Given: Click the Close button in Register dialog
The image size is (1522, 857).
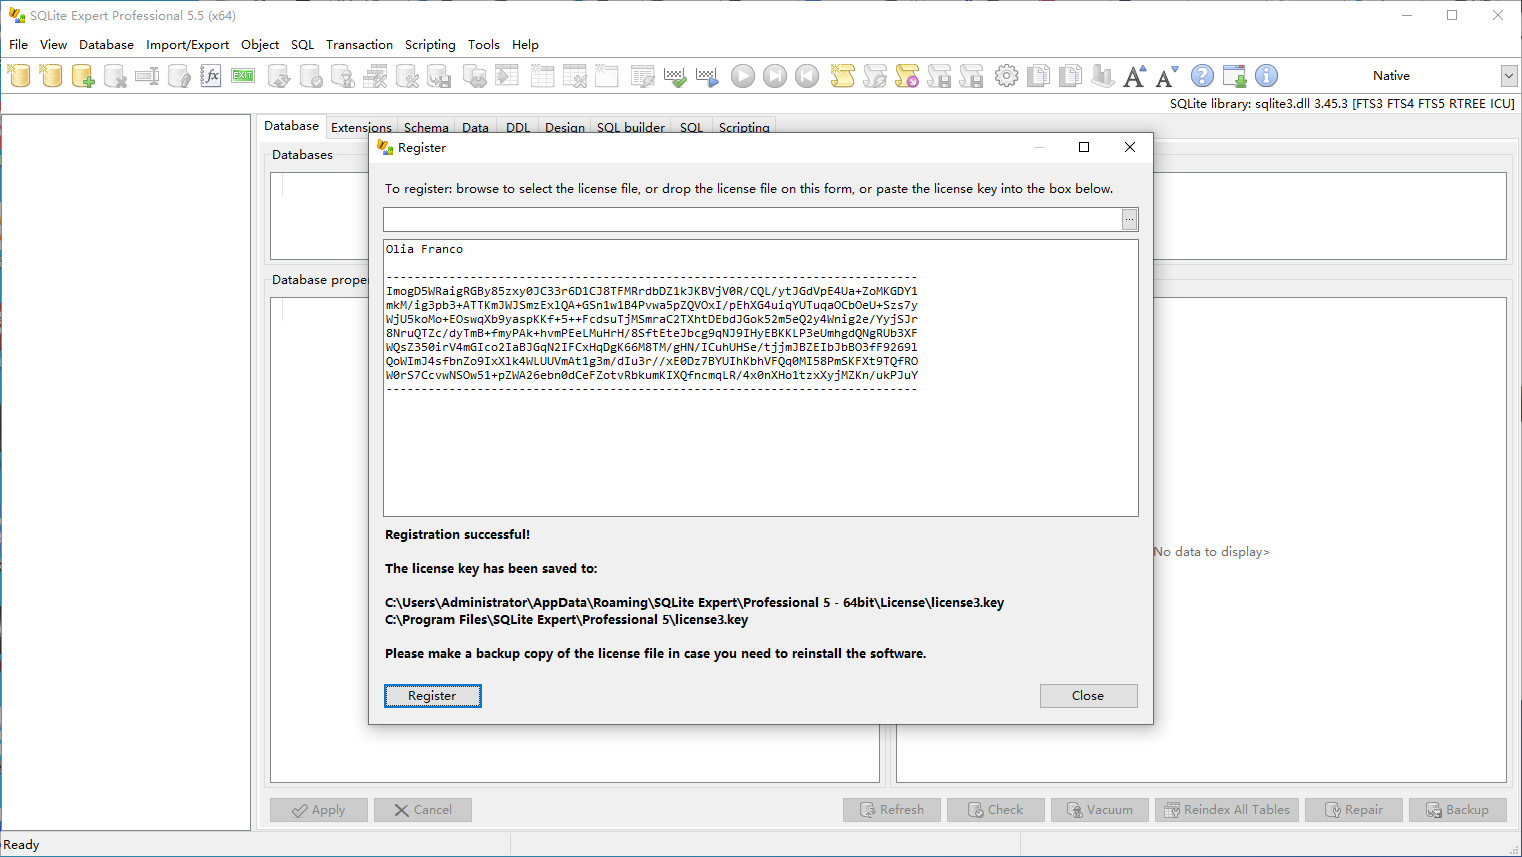Looking at the screenshot, I should [1088, 696].
